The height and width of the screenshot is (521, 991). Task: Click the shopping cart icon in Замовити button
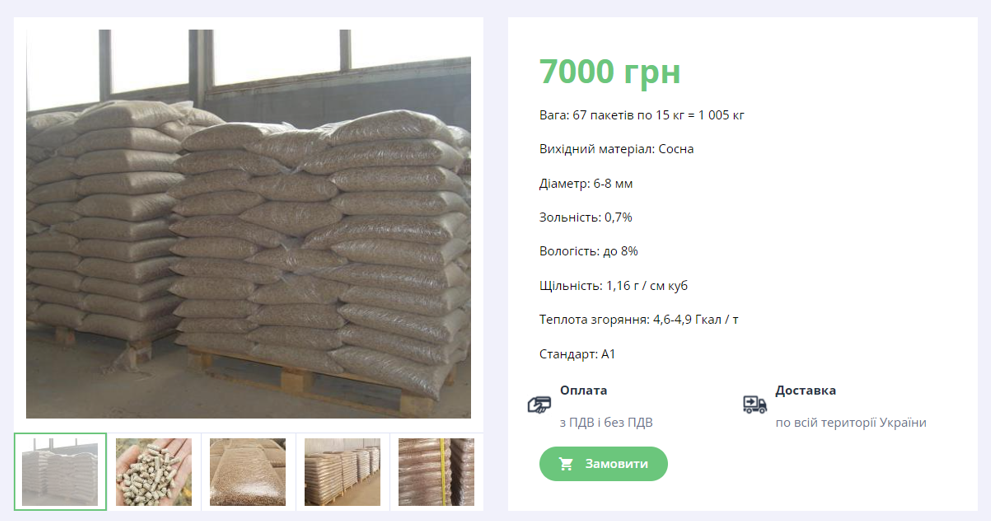(x=566, y=464)
